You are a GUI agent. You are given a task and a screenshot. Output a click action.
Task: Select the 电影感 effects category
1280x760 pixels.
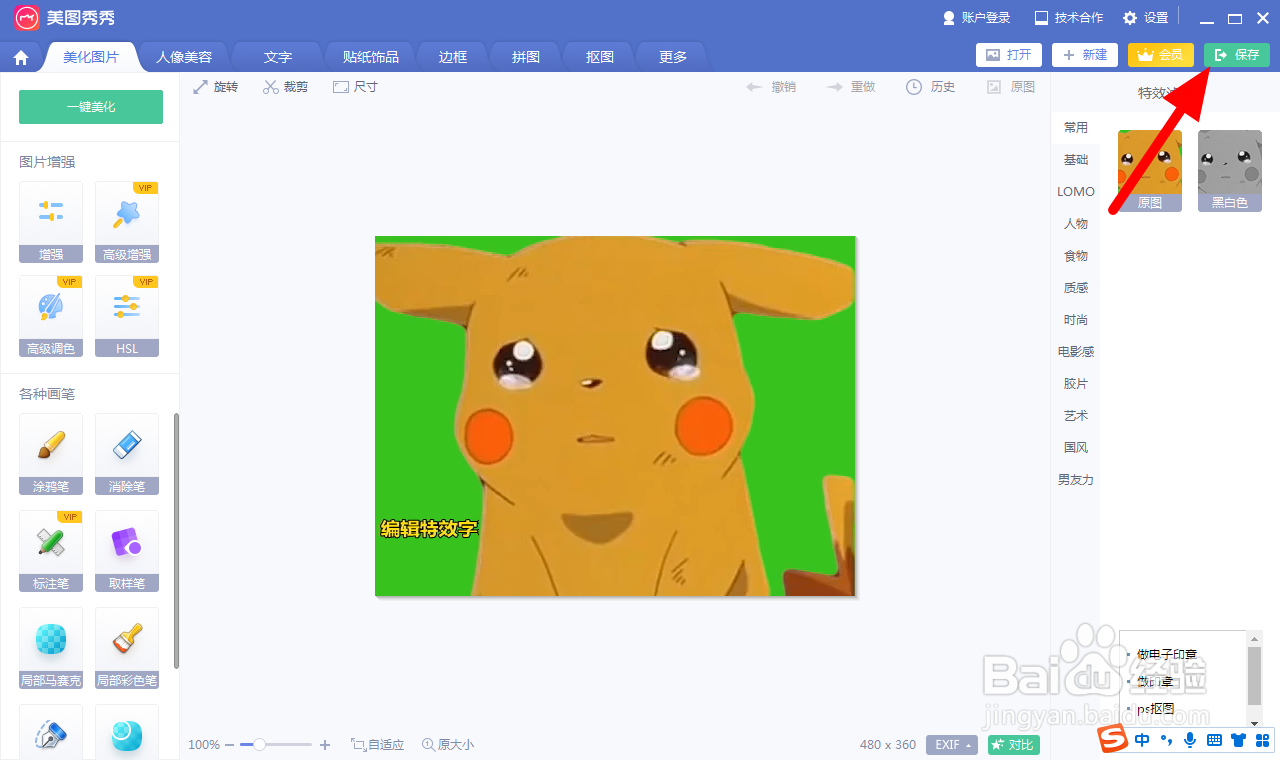(1076, 352)
